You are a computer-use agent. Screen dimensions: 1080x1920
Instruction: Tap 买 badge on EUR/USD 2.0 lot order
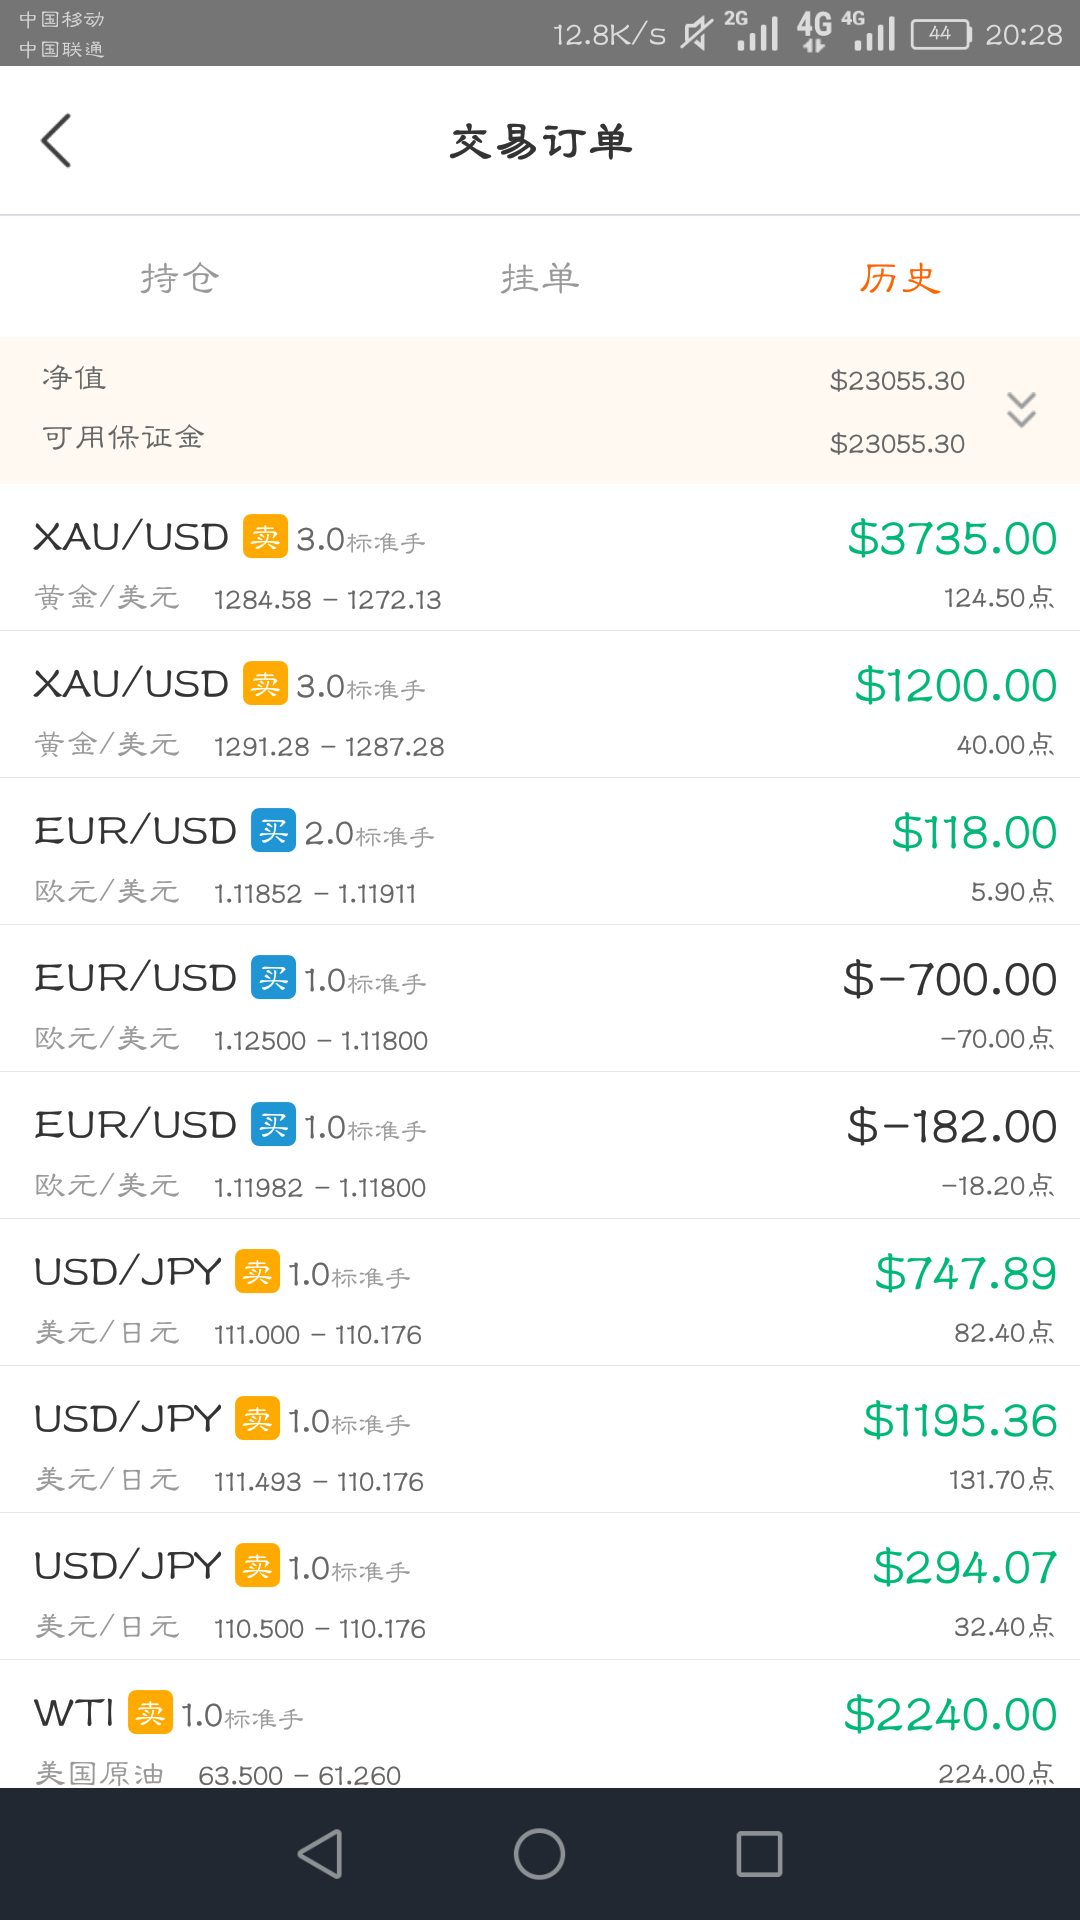[273, 830]
